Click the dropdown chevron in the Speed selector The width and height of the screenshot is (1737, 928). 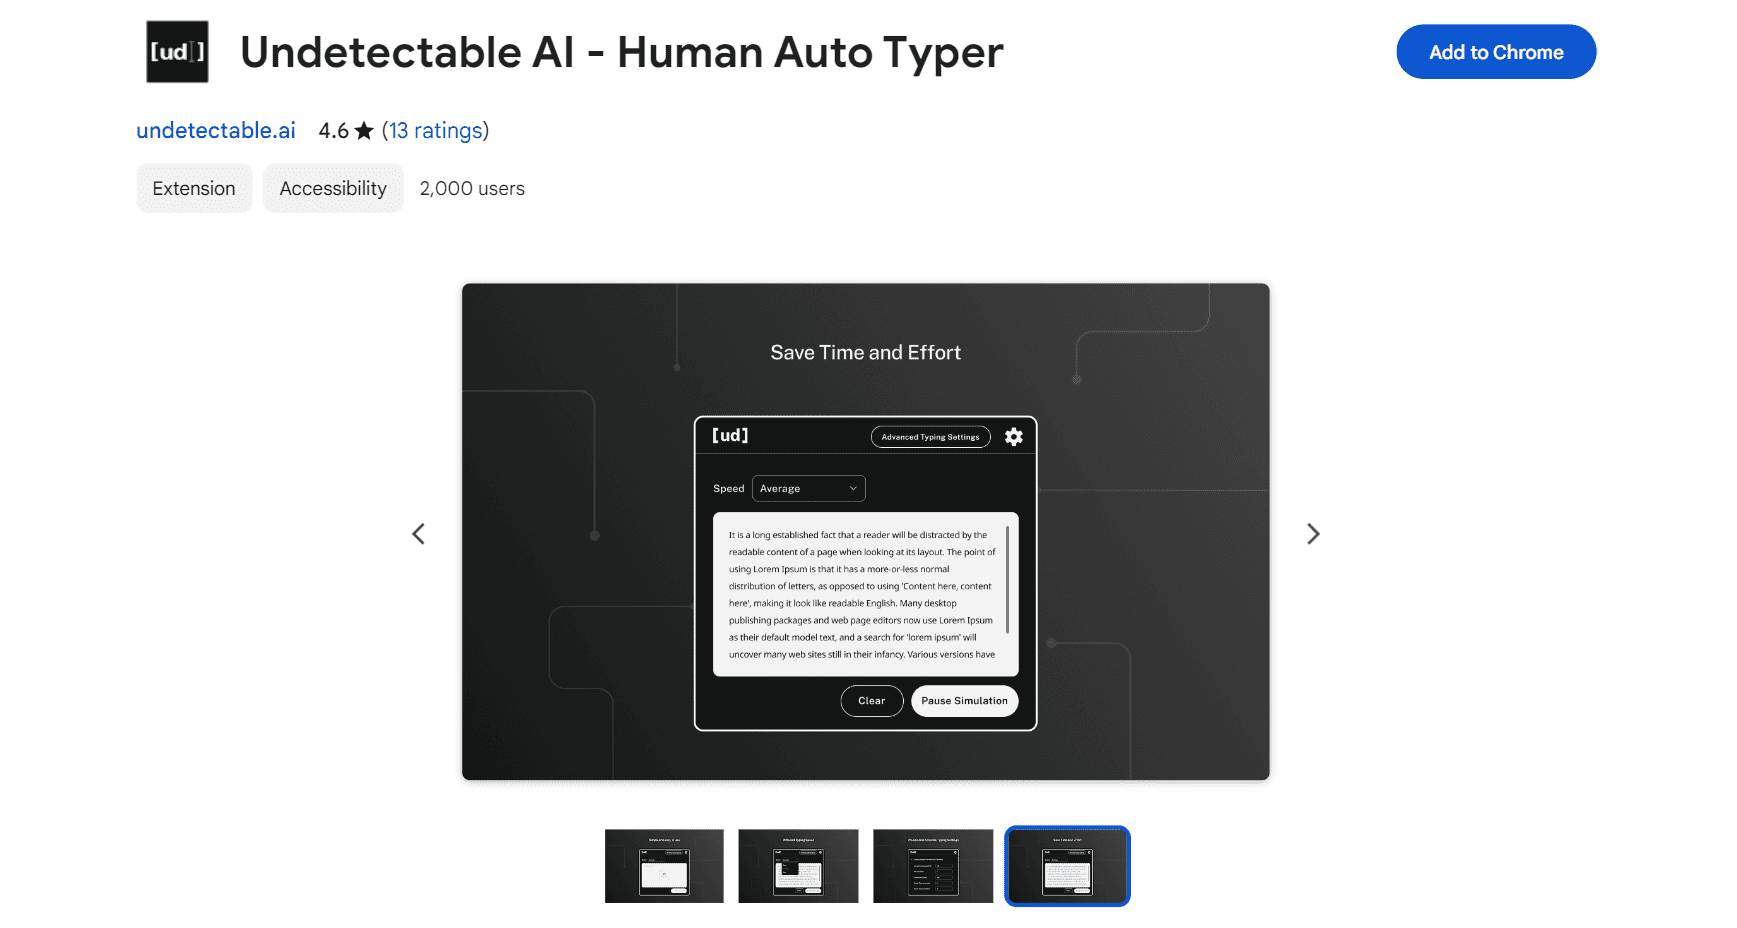853,489
